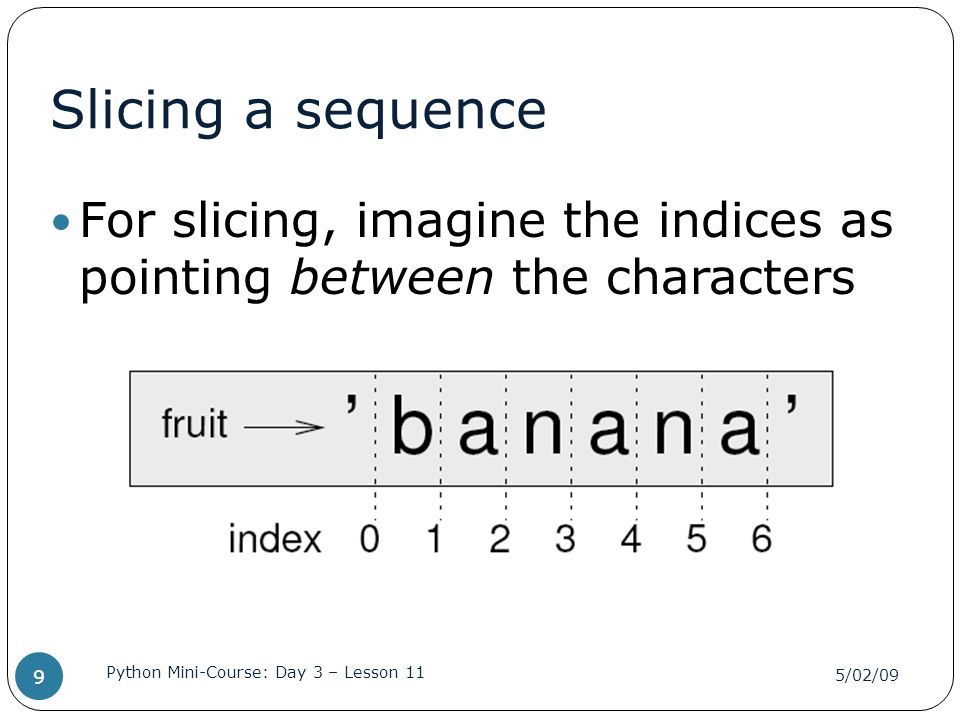This screenshot has width=960, height=720.
Task: Click the date 5/02/09 in footer
Action: [867, 675]
